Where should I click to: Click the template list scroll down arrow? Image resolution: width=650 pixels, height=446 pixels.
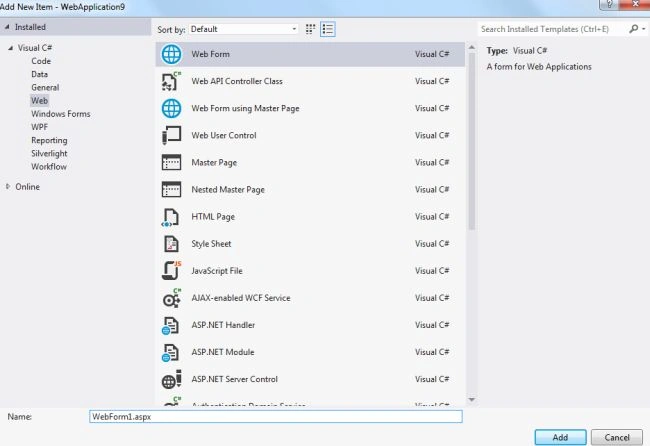tap(472, 400)
